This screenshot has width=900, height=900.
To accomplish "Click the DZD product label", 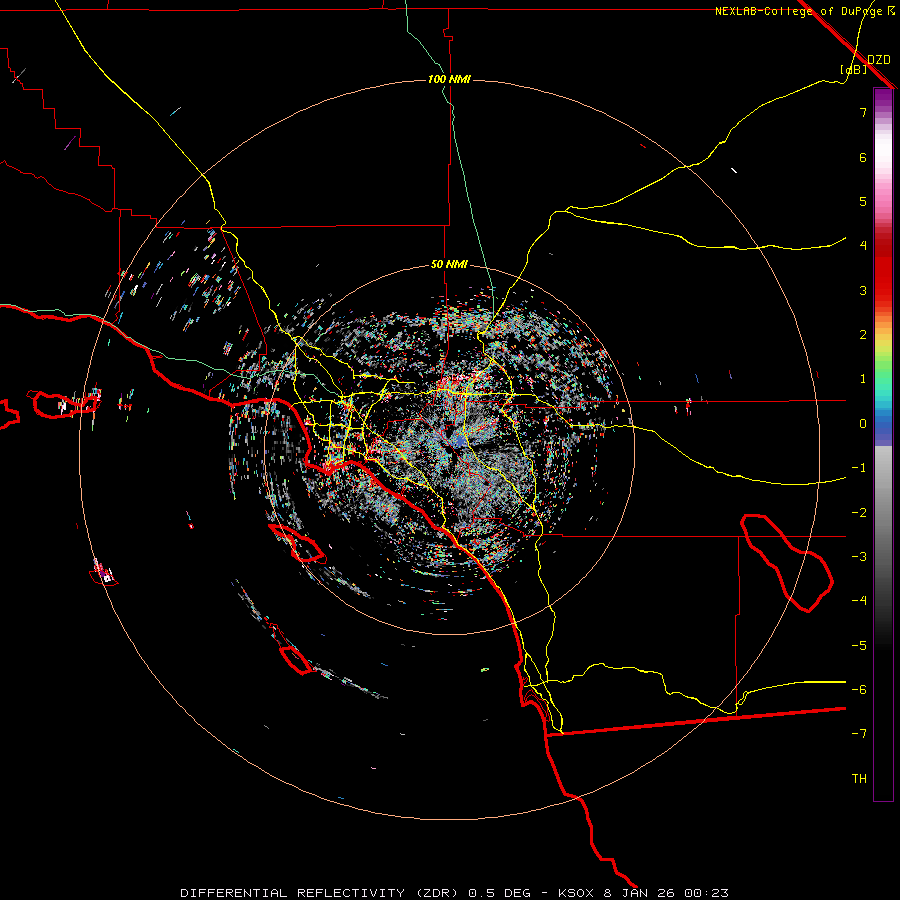I will pos(878,60).
